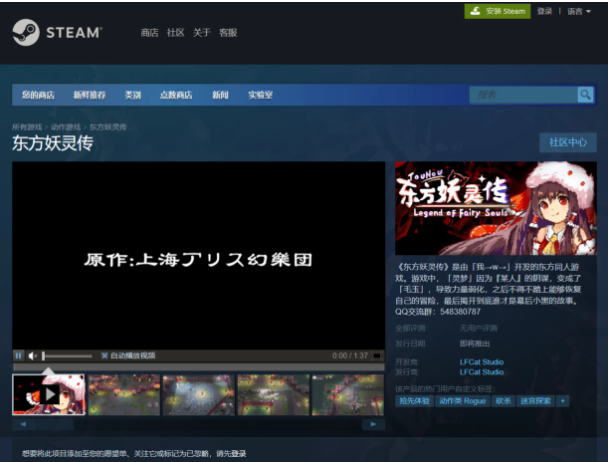Open the 点数商店 points shop tab
608x462 pixels.
coord(176,95)
